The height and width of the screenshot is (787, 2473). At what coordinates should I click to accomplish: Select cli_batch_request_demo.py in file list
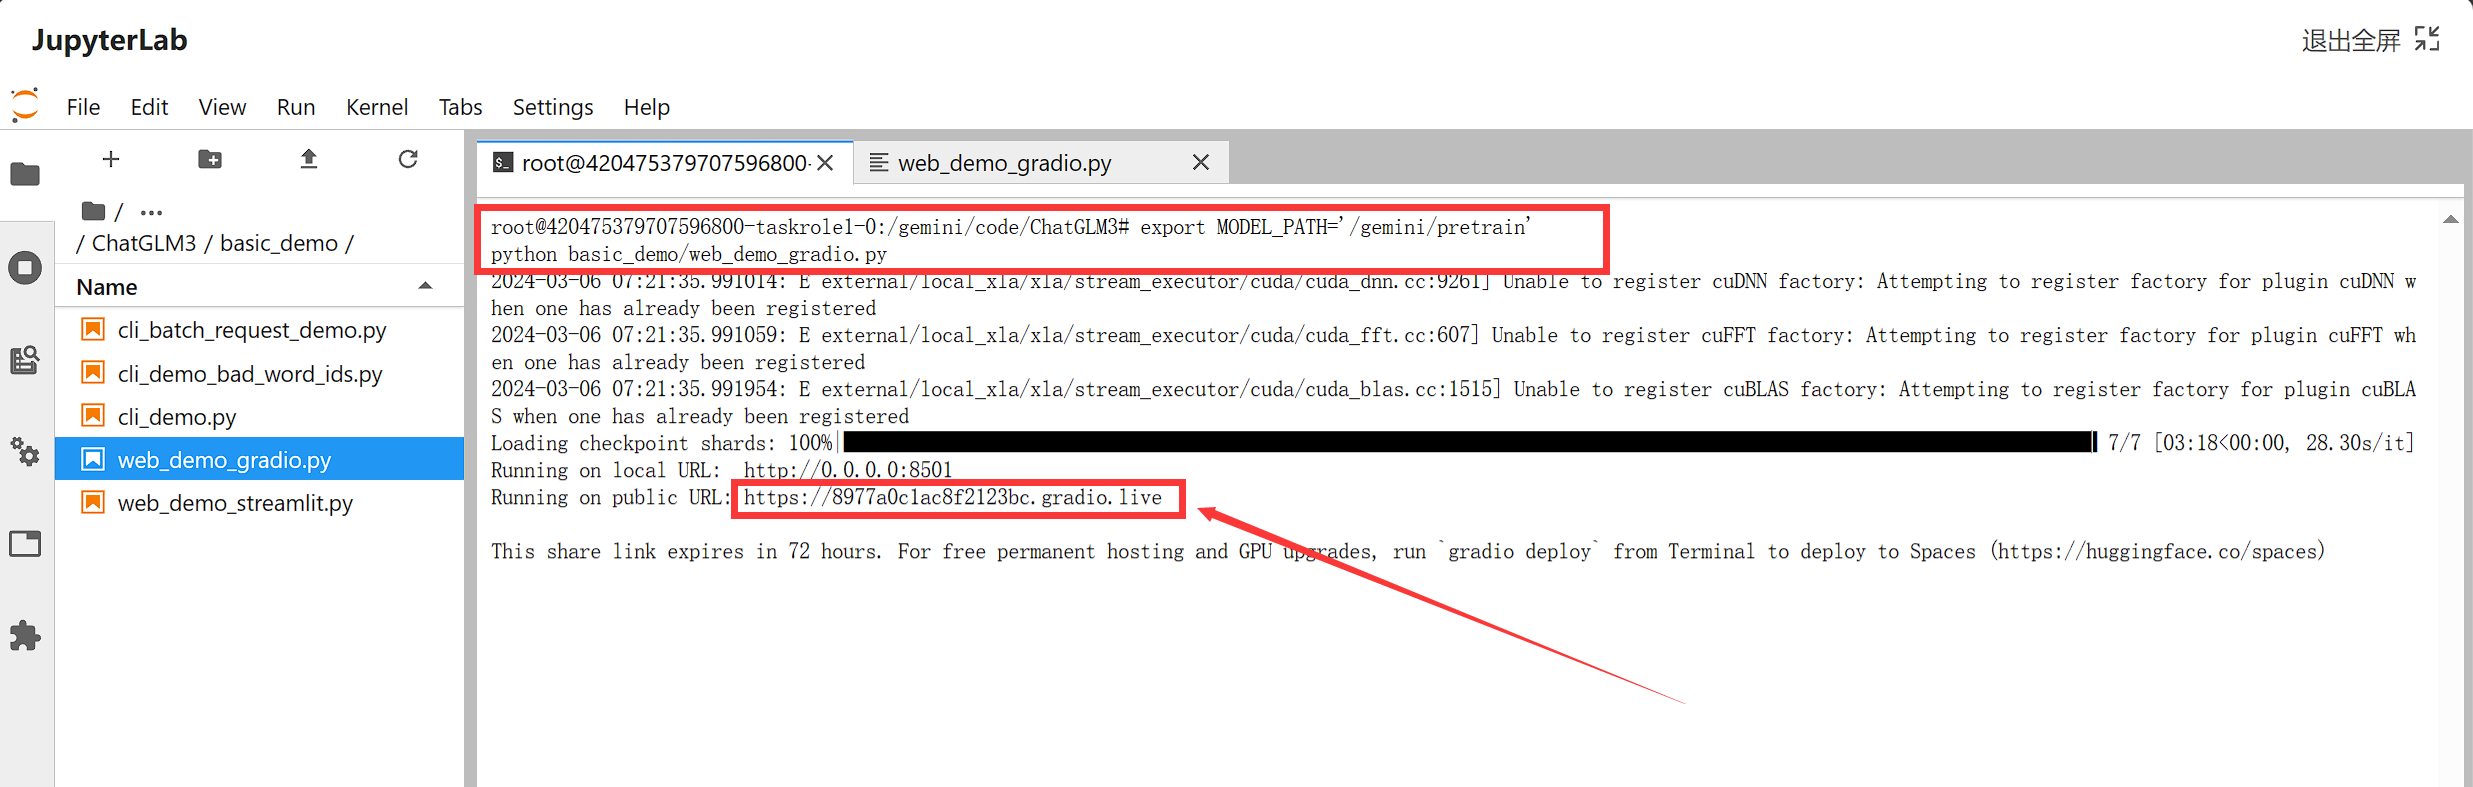(x=259, y=329)
